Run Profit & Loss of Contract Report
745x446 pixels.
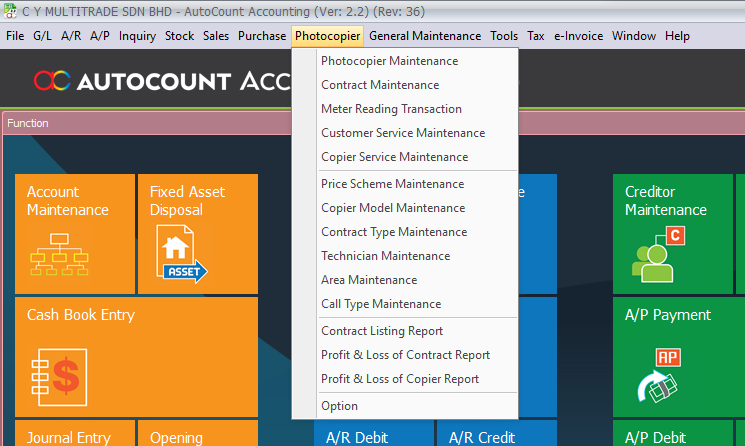[x=405, y=355]
